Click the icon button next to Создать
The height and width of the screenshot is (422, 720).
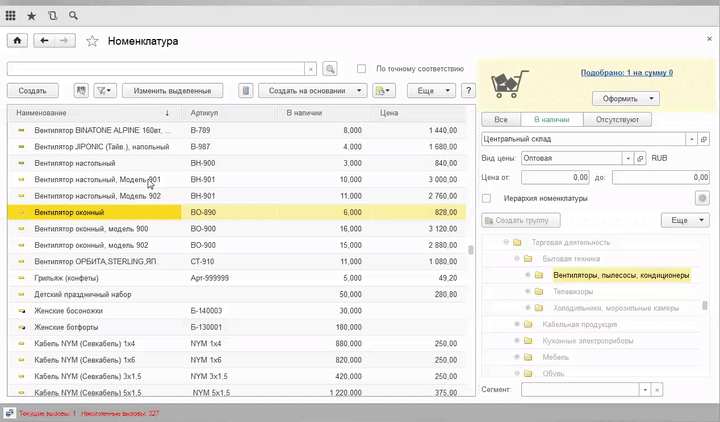(81, 90)
